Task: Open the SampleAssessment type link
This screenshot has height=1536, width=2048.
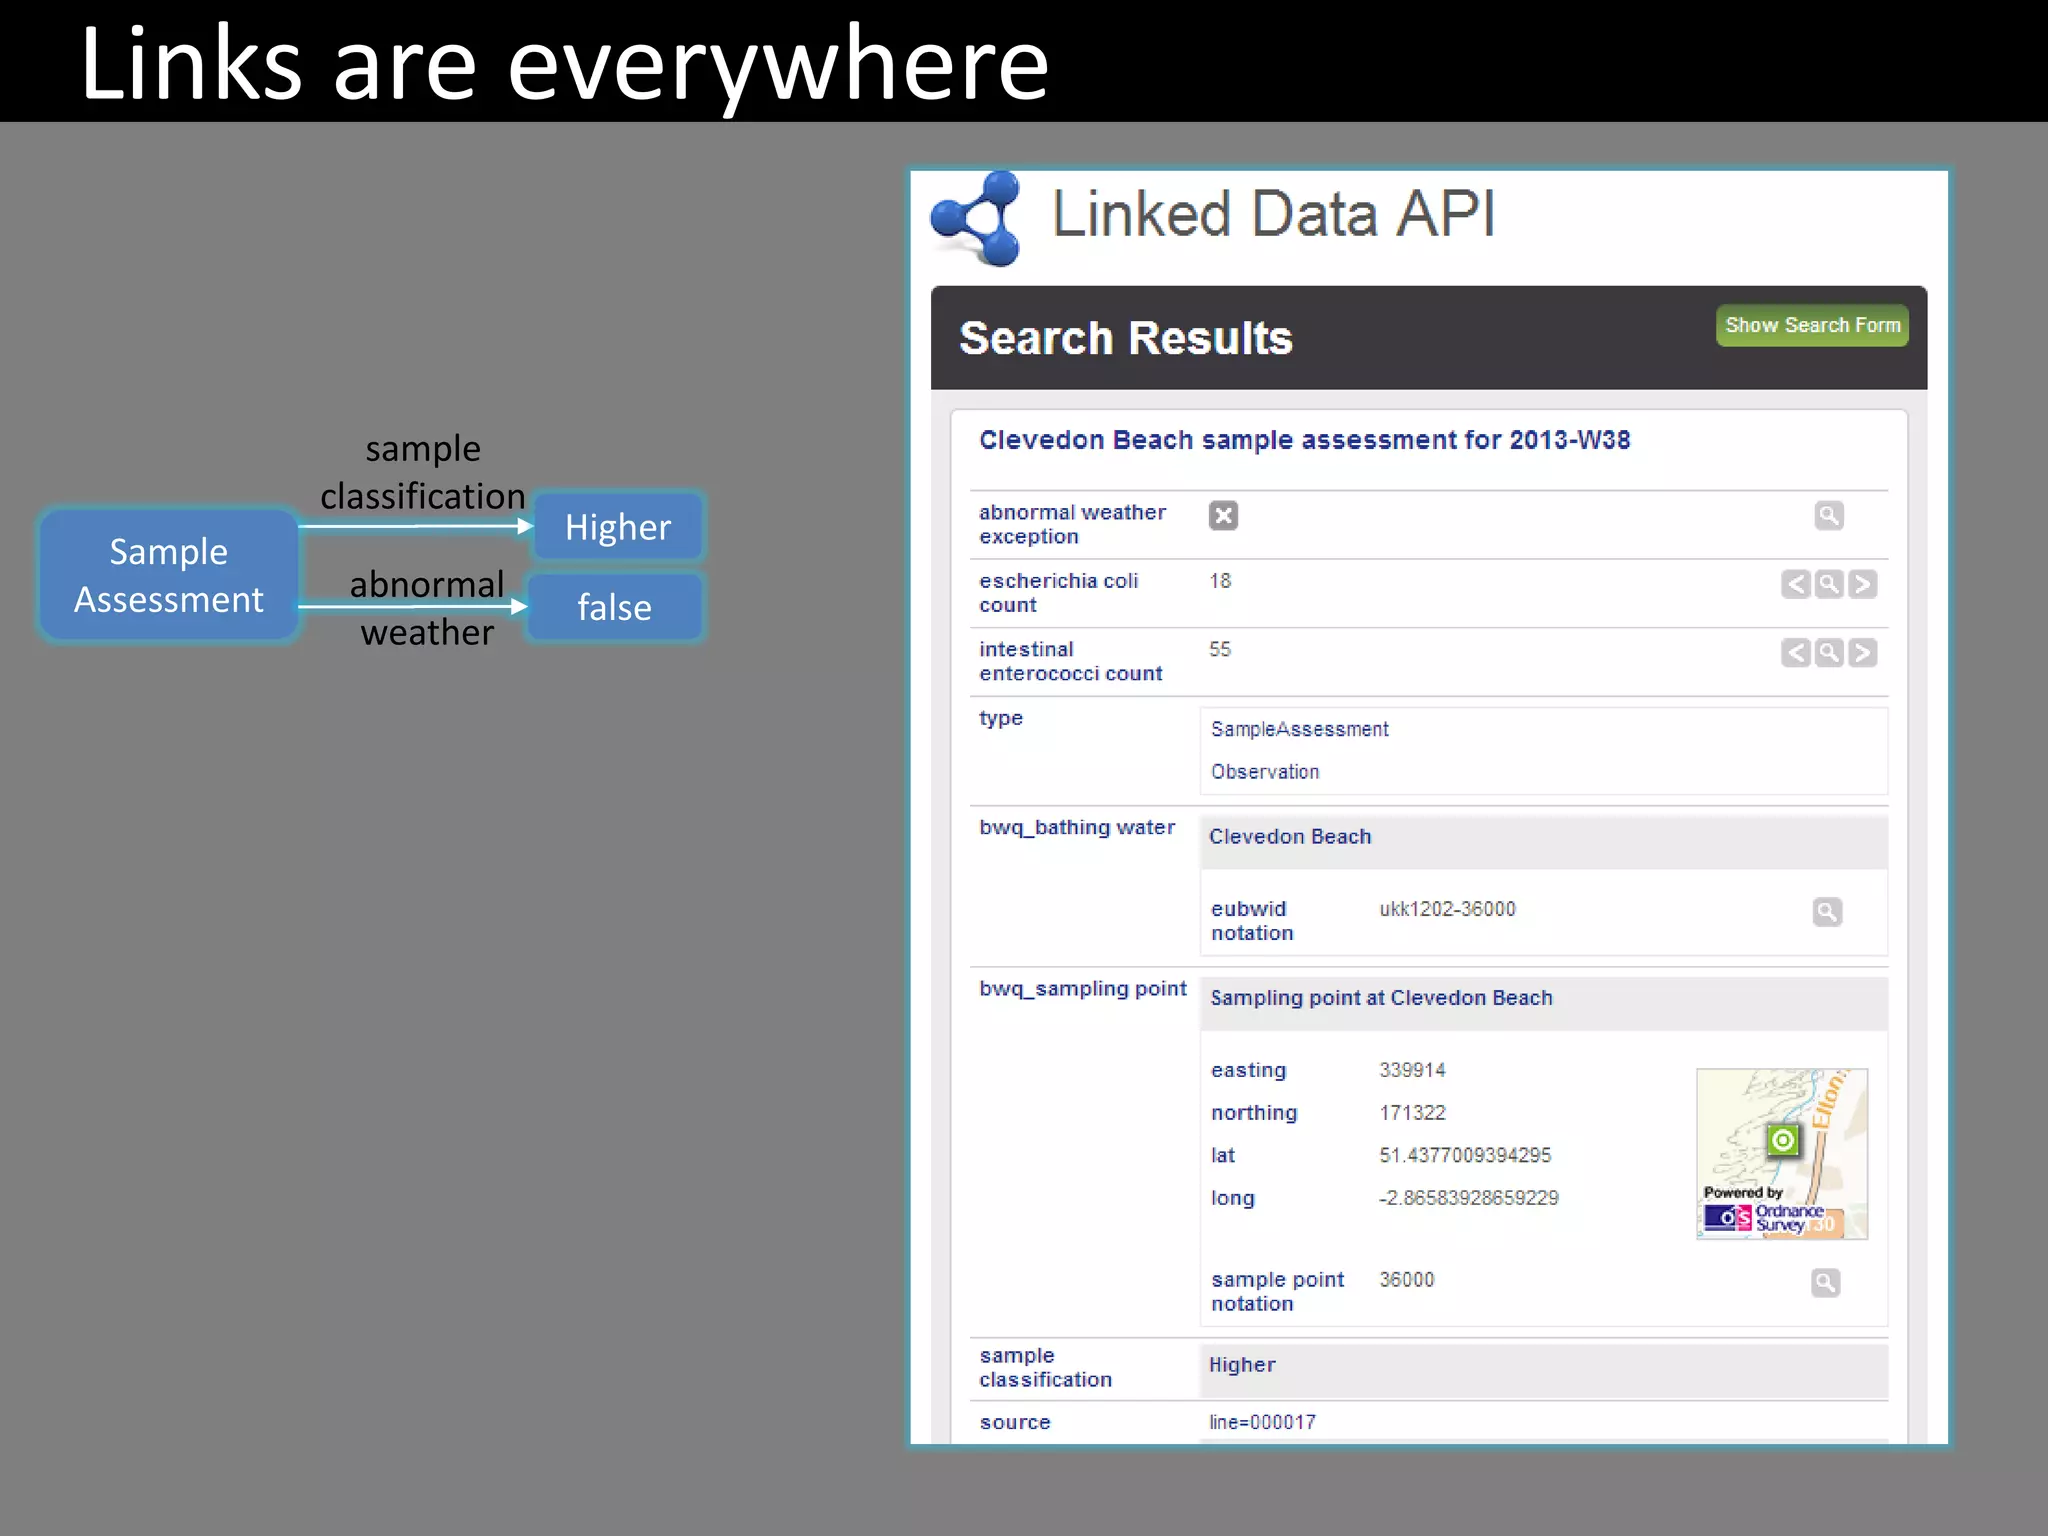Action: click(x=1300, y=729)
